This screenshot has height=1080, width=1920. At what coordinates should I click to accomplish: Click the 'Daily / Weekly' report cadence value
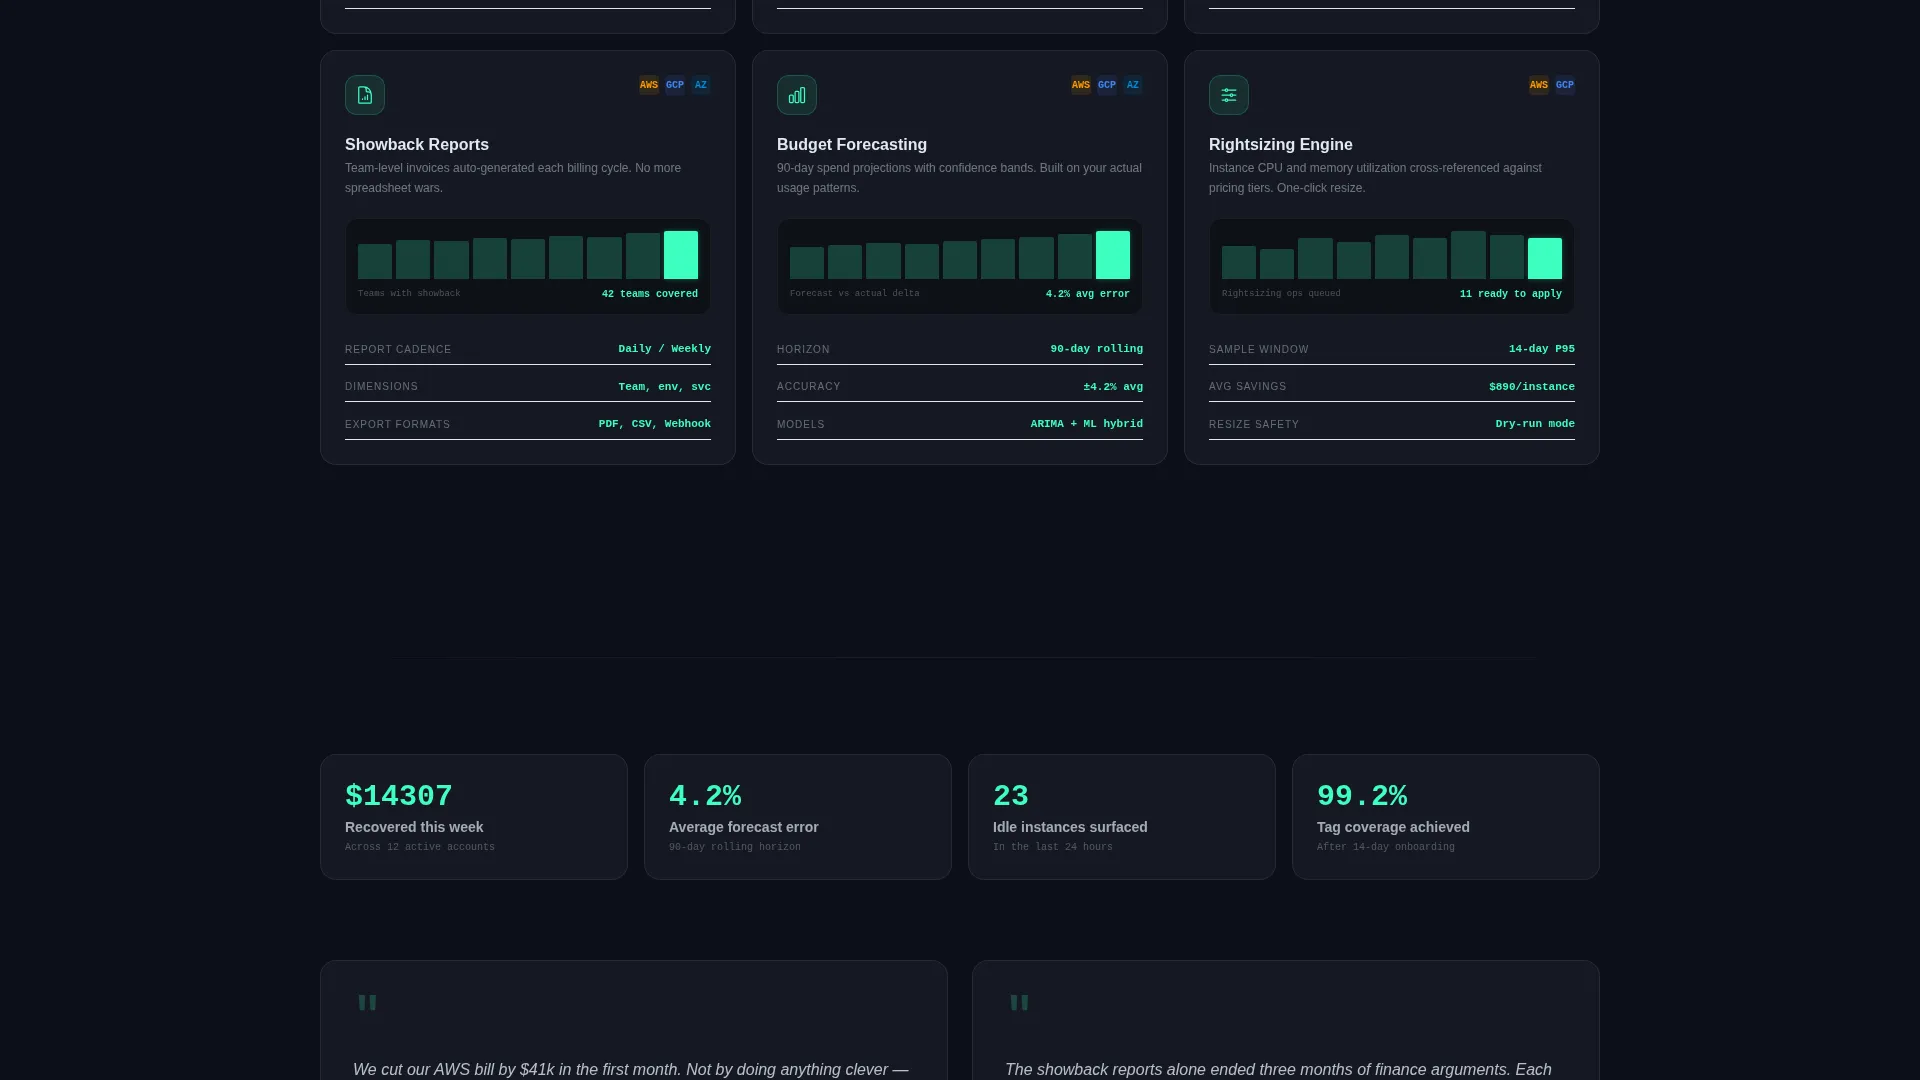click(x=665, y=349)
